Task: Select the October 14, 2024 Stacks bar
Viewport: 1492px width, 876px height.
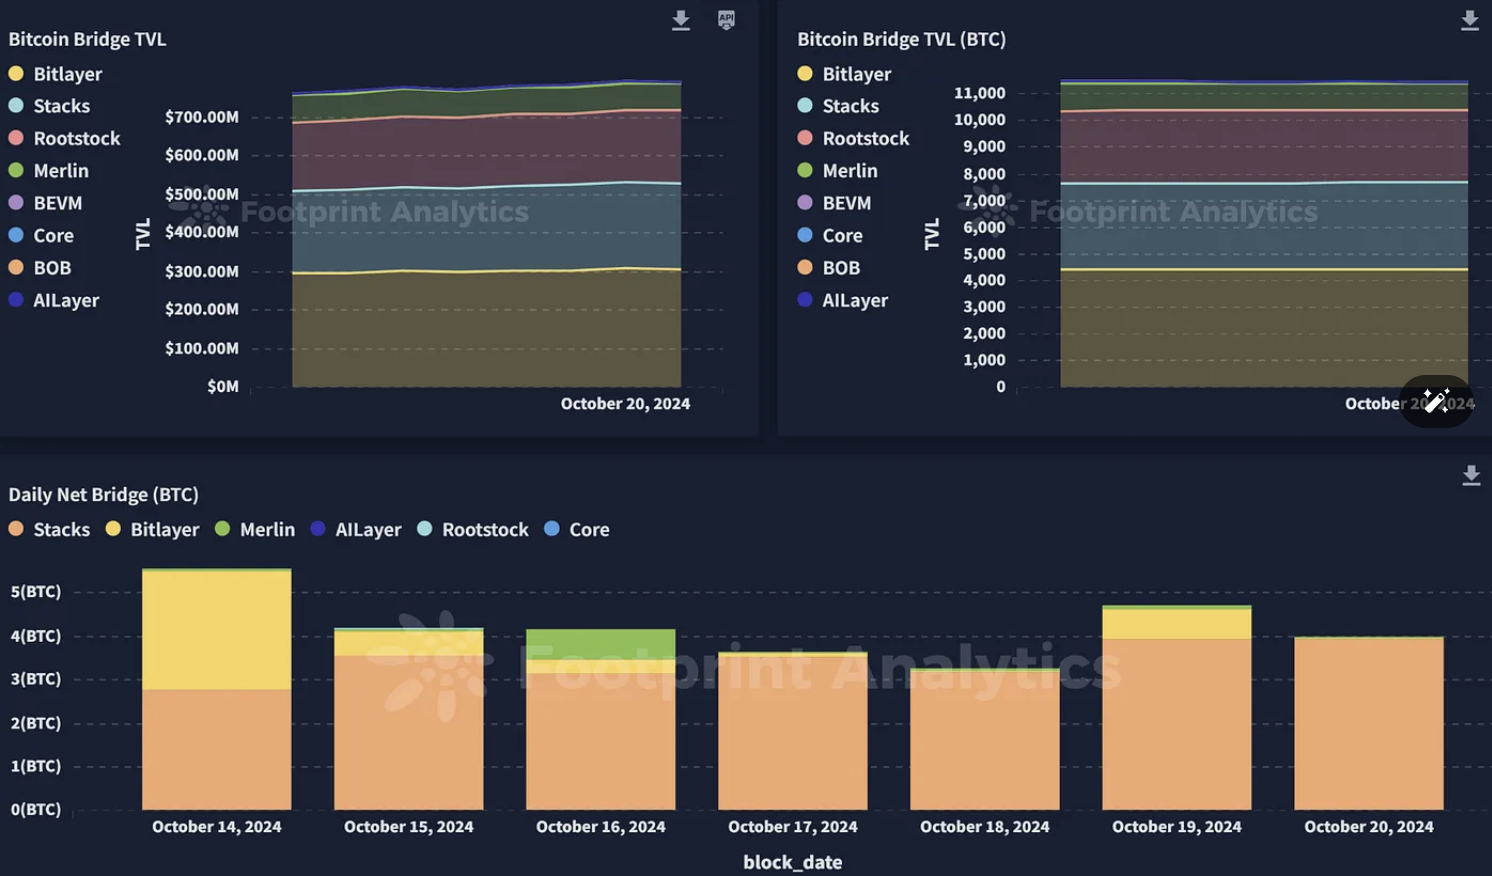Action: tap(217, 749)
